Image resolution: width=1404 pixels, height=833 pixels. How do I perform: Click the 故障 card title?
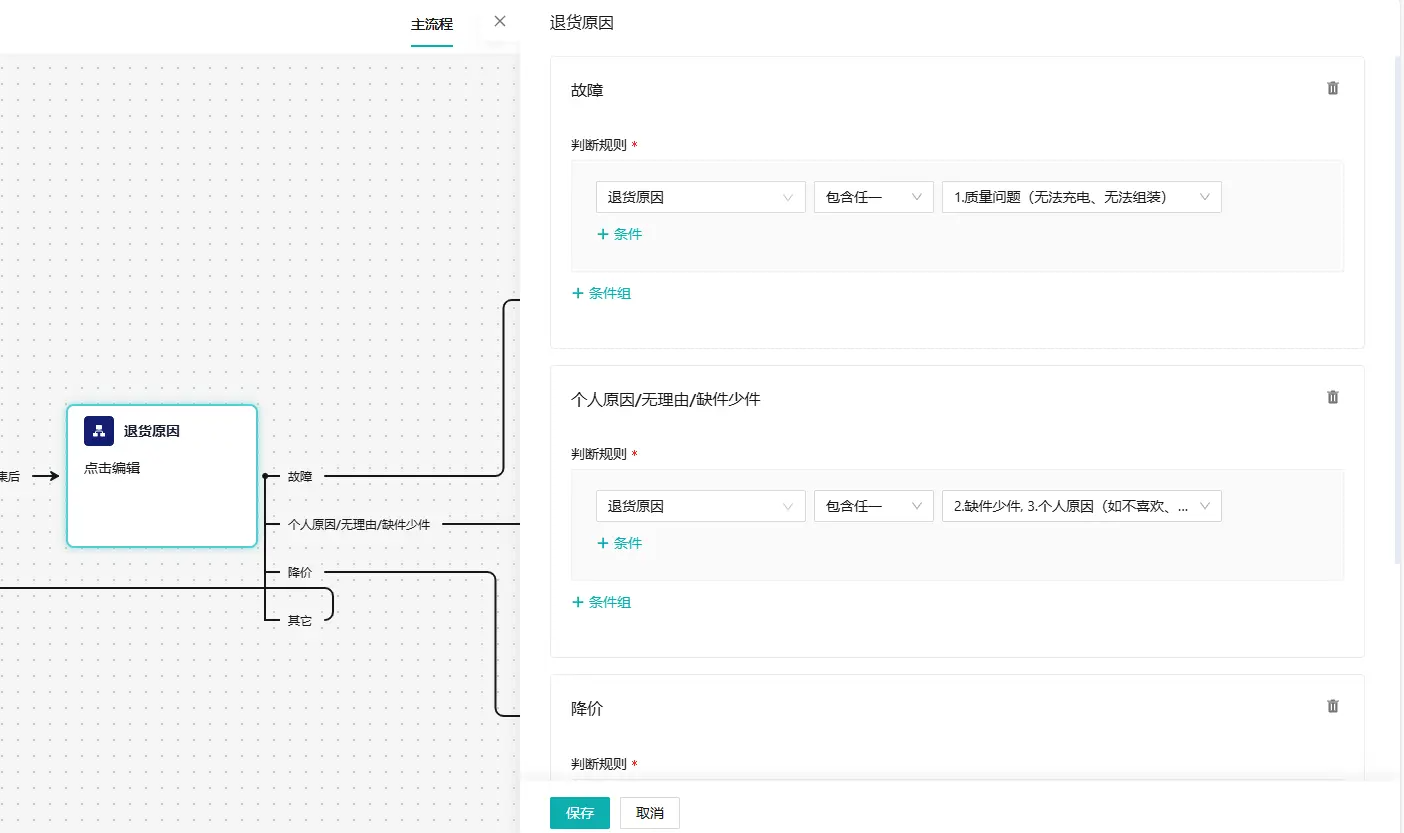coord(587,90)
